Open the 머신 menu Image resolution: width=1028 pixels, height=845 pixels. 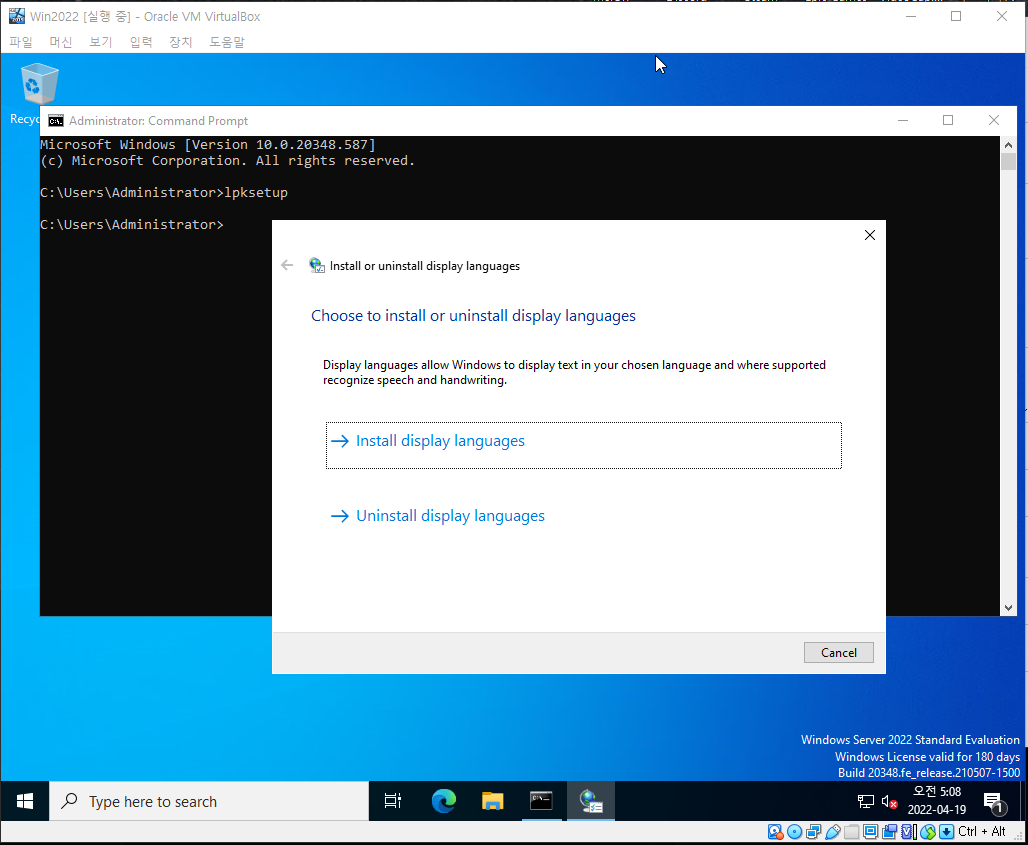[61, 42]
